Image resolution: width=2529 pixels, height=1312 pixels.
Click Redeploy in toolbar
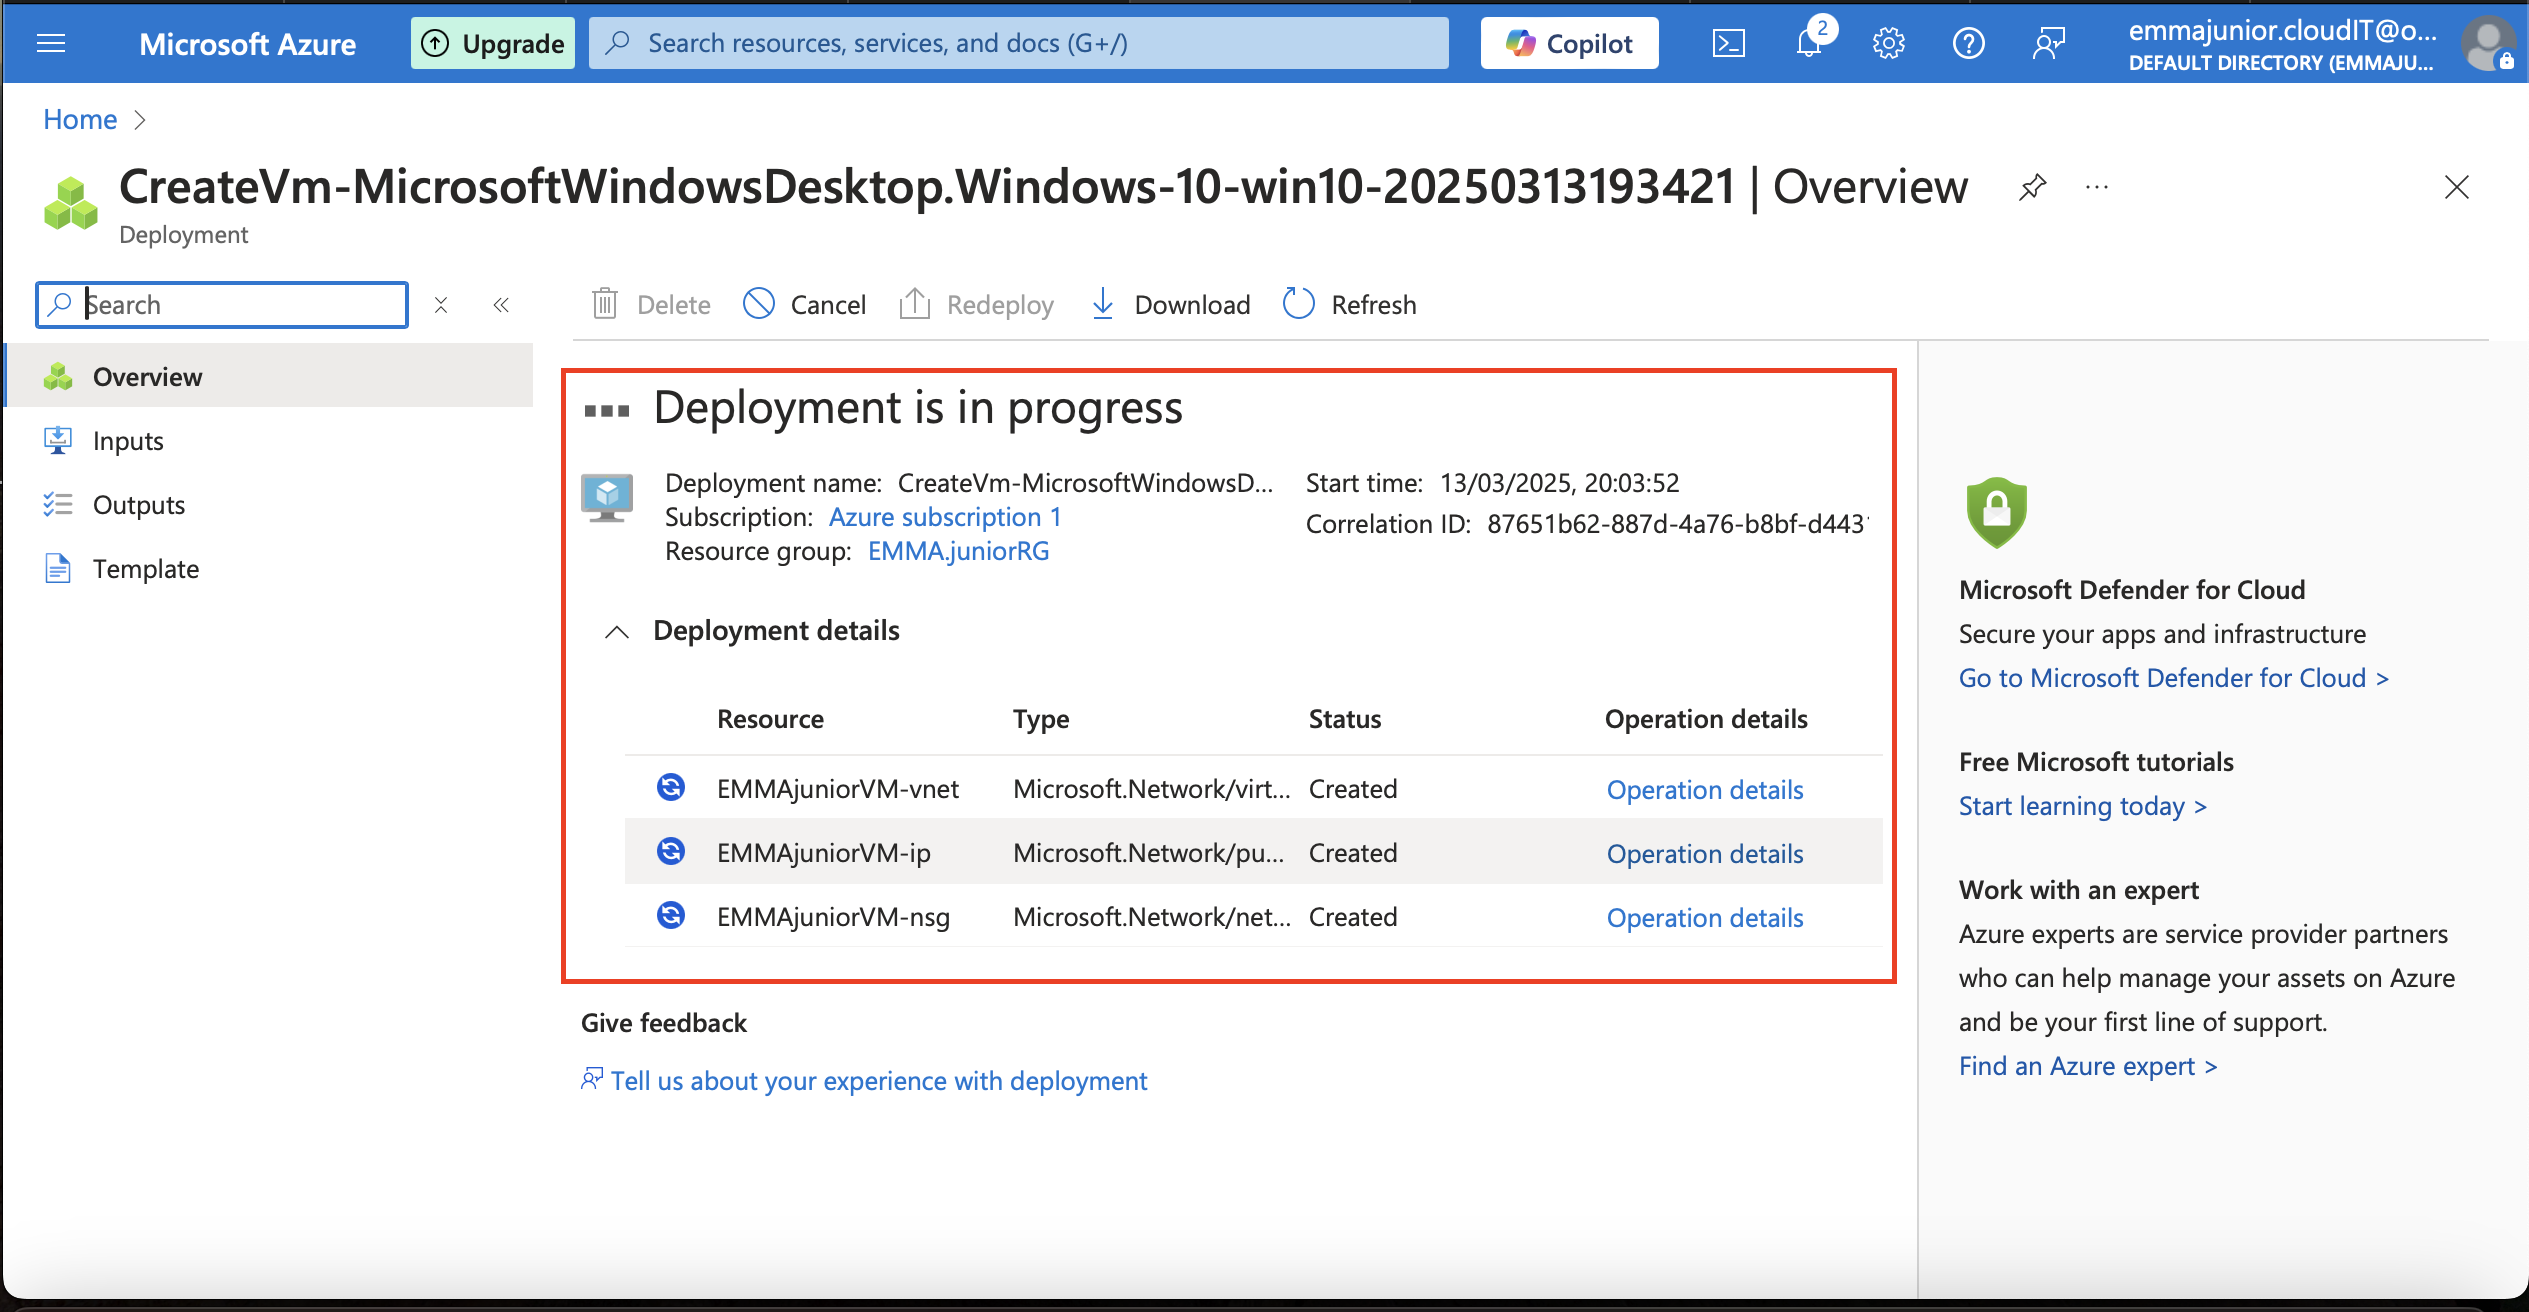[976, 304]
